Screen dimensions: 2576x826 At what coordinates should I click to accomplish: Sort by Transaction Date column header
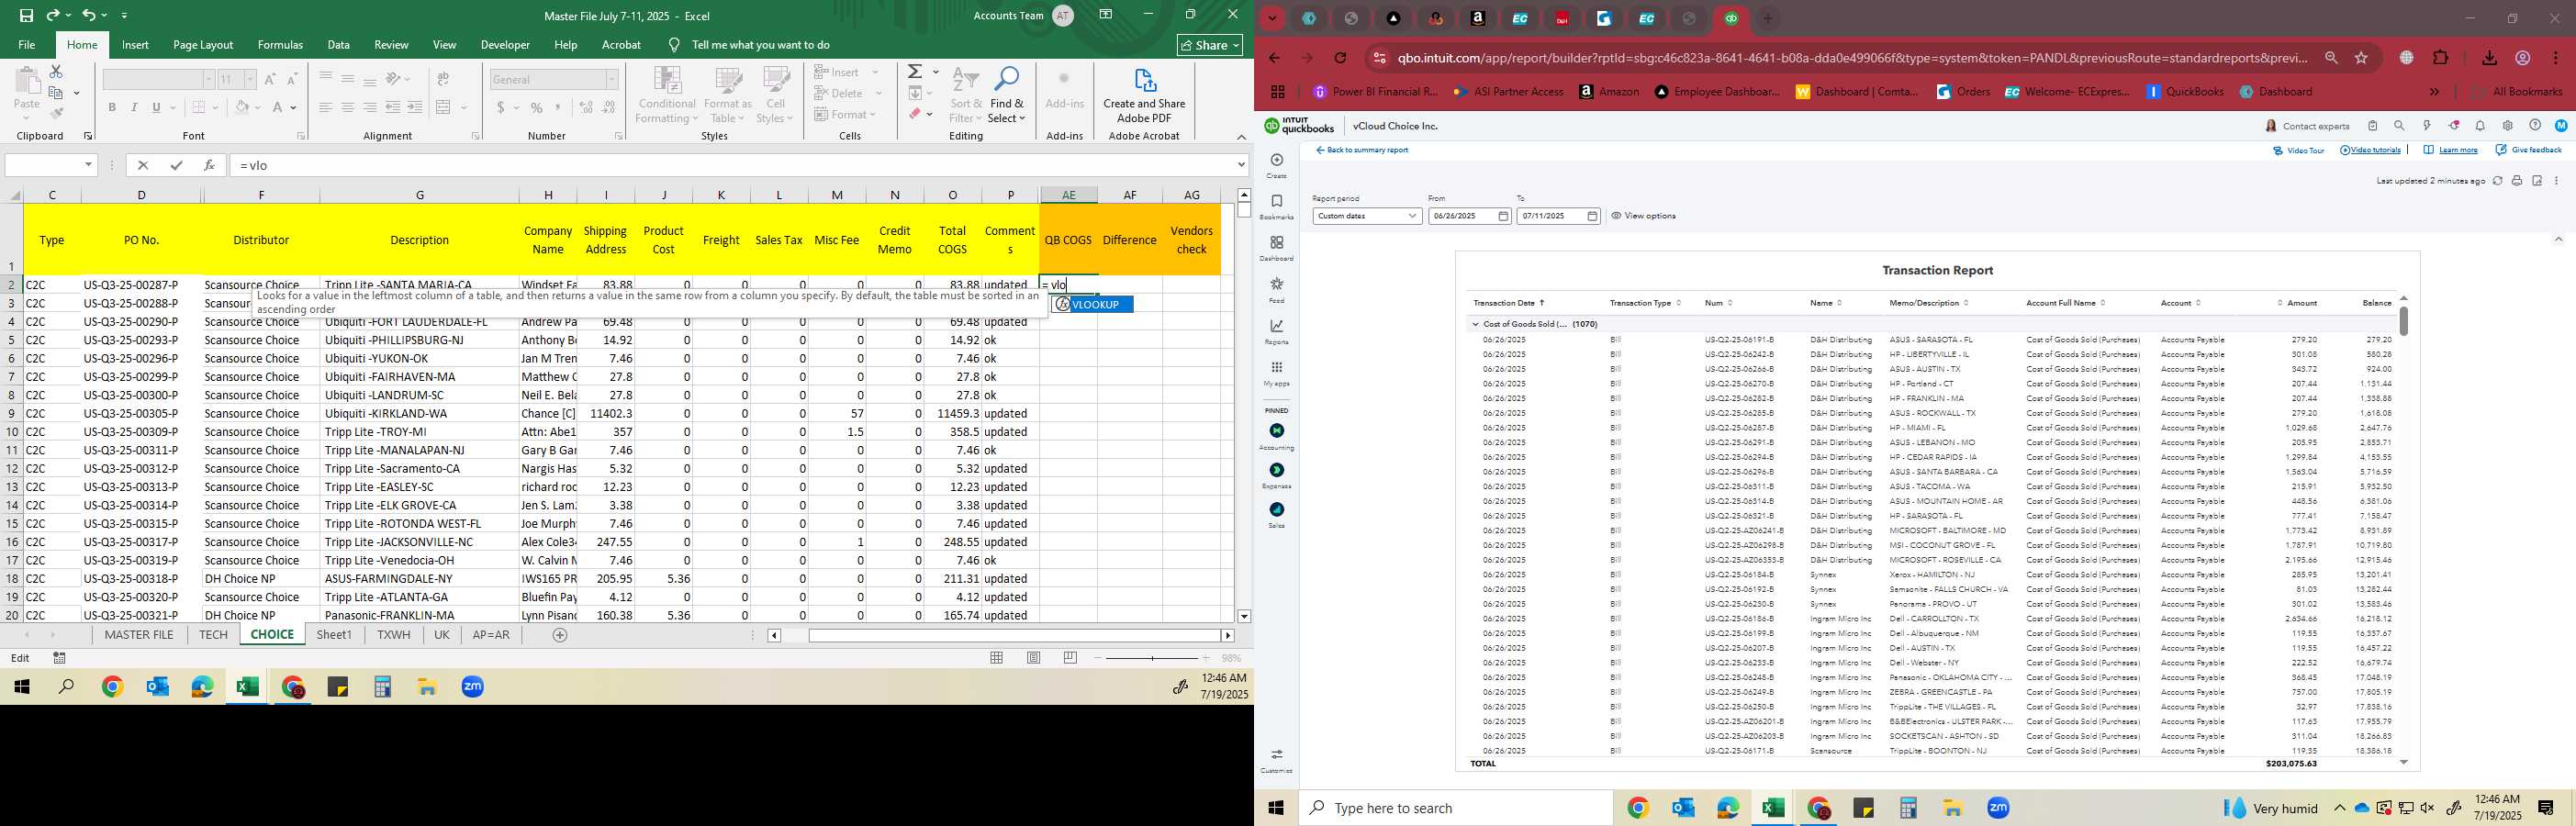(1508, 303)
